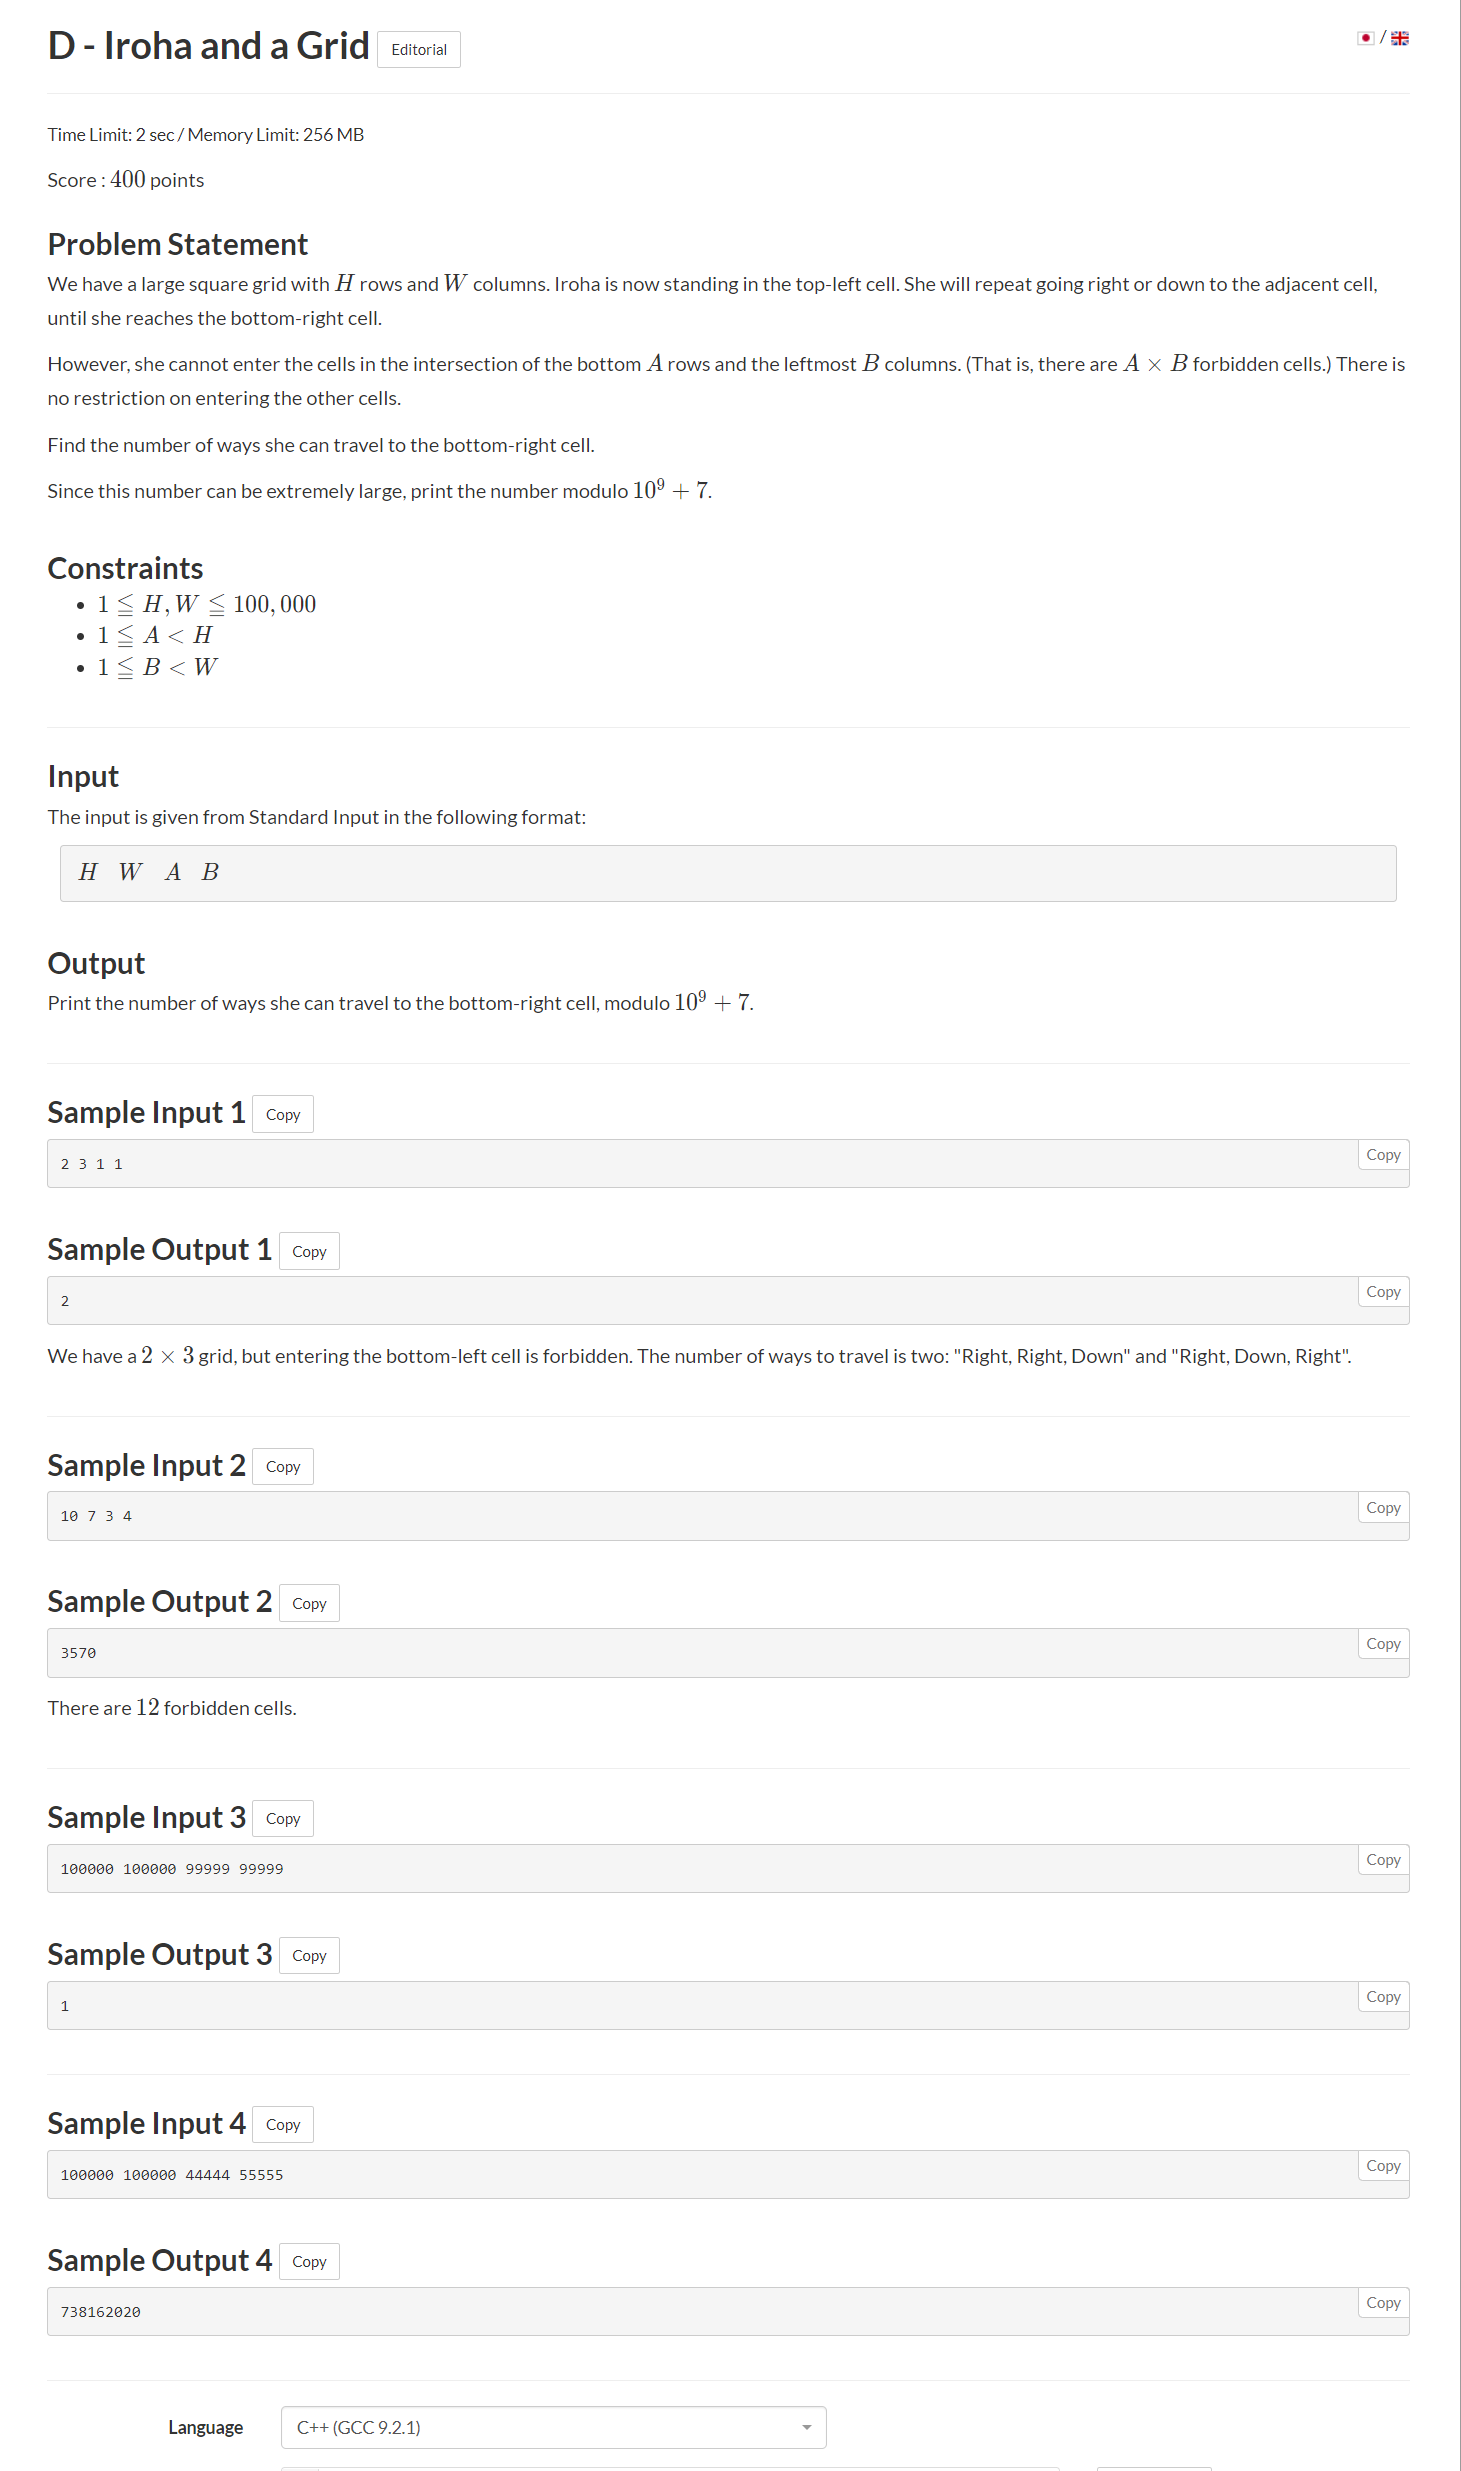Viewport: 1461px width, 2471px height.
Task: Click the '100000 100000 99999 99999' sample text
Action: tap(172, 1869)
